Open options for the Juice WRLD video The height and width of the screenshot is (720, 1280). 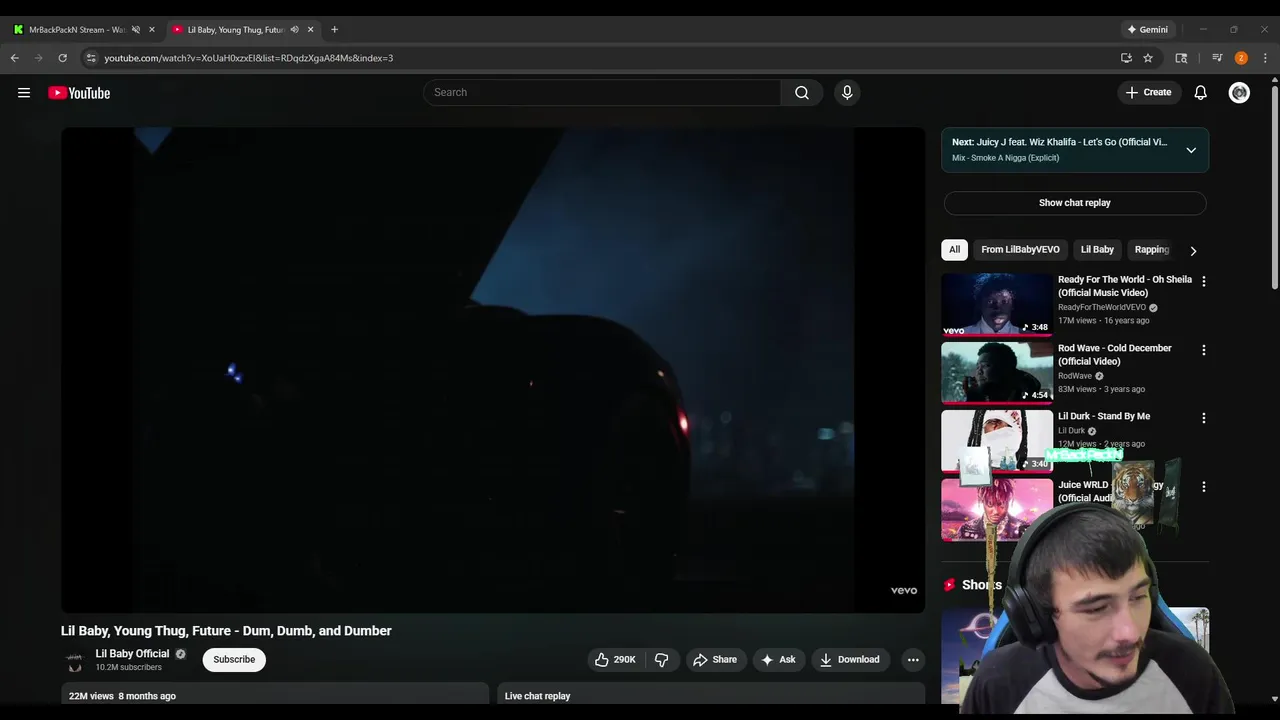pyautogui.click(x=1203, y=486)
